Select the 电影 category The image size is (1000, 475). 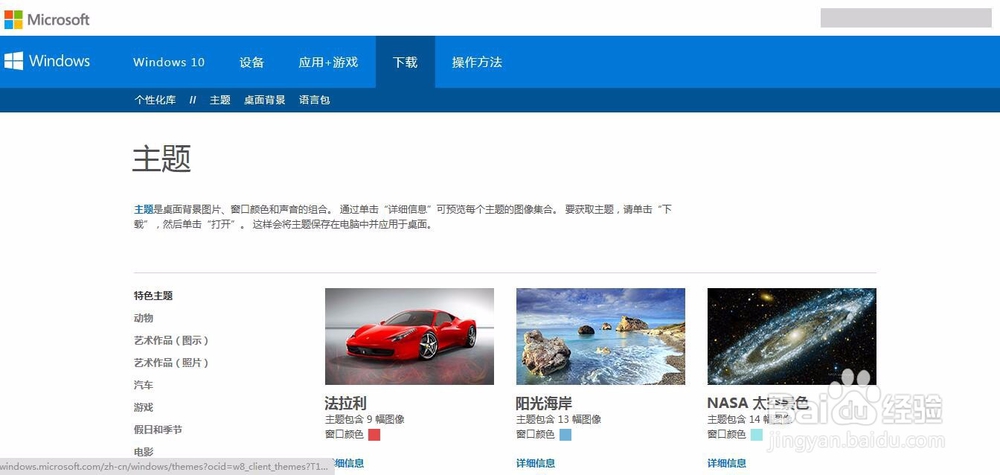click(x=143, y=452)
